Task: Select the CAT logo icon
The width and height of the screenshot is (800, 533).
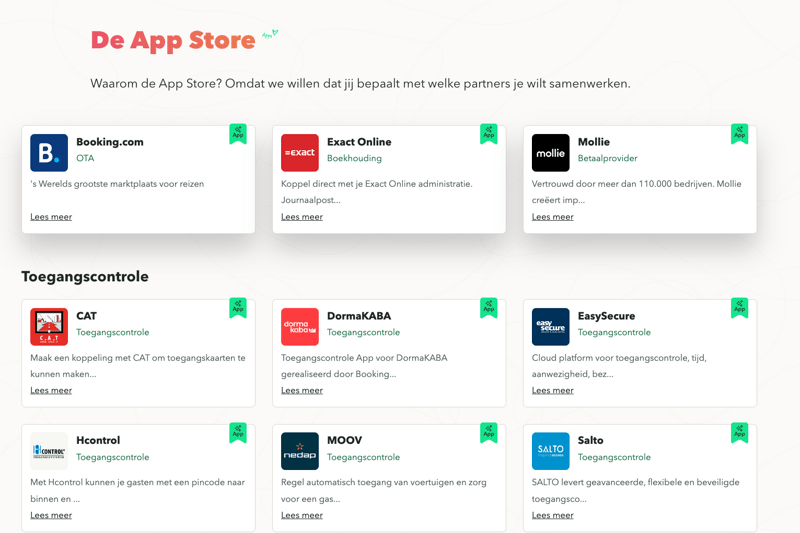Action: pos(49,326)
